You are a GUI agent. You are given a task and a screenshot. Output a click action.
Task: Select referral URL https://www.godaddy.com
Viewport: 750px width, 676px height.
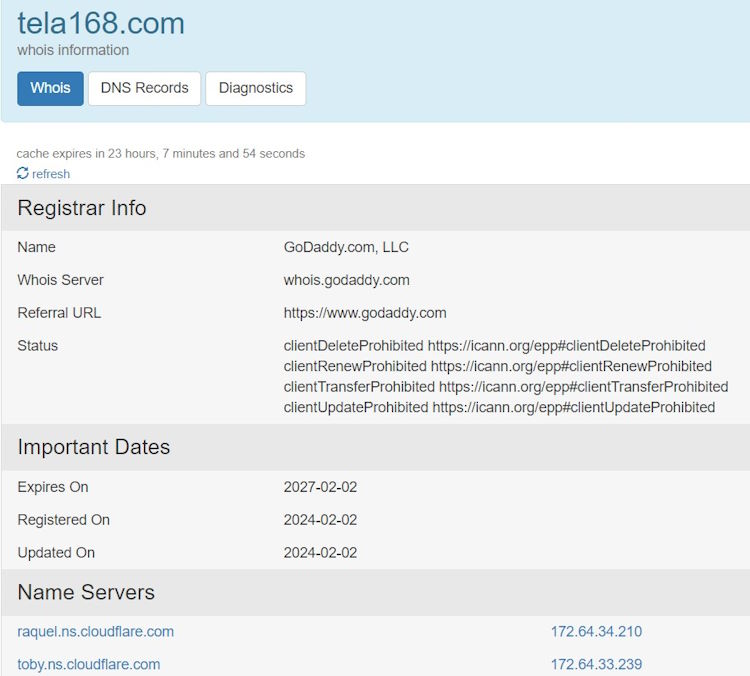click(x=365, y=313)
